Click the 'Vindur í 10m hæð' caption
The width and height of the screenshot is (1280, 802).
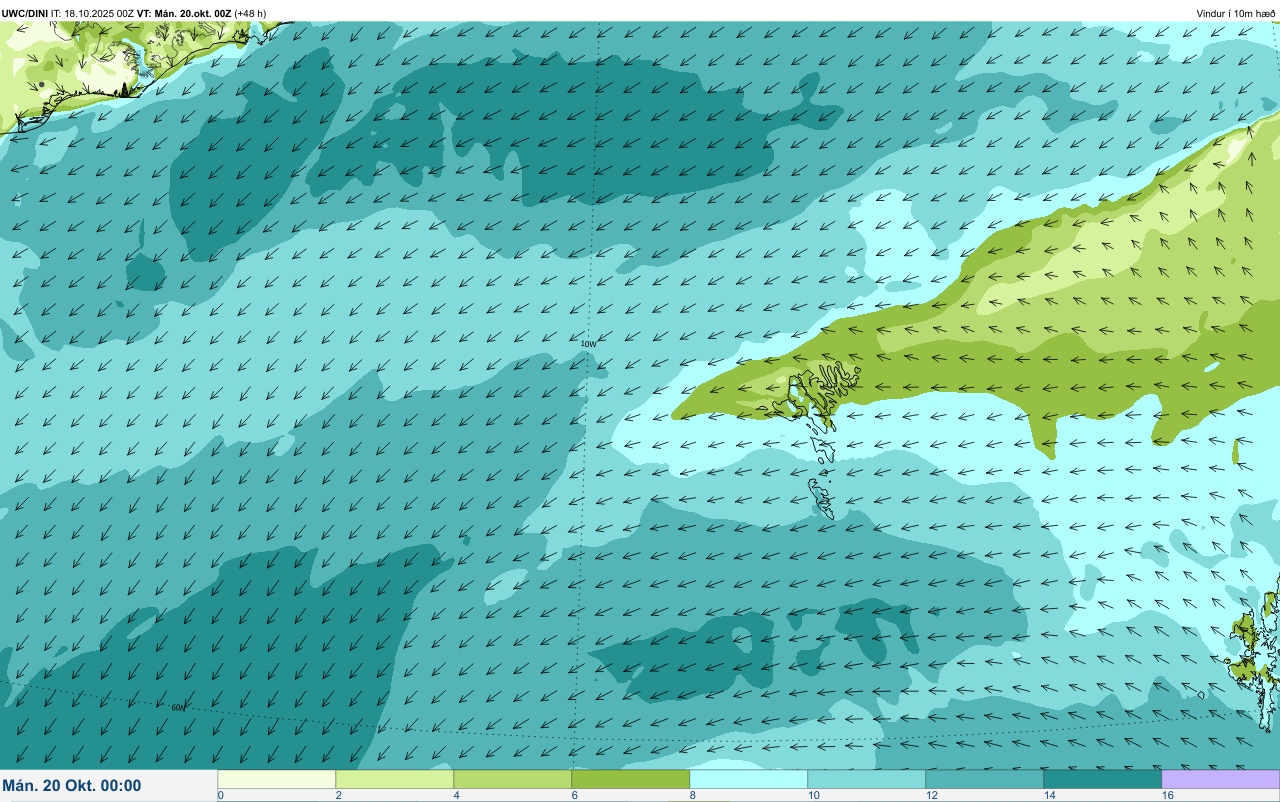click(1235, 14)
